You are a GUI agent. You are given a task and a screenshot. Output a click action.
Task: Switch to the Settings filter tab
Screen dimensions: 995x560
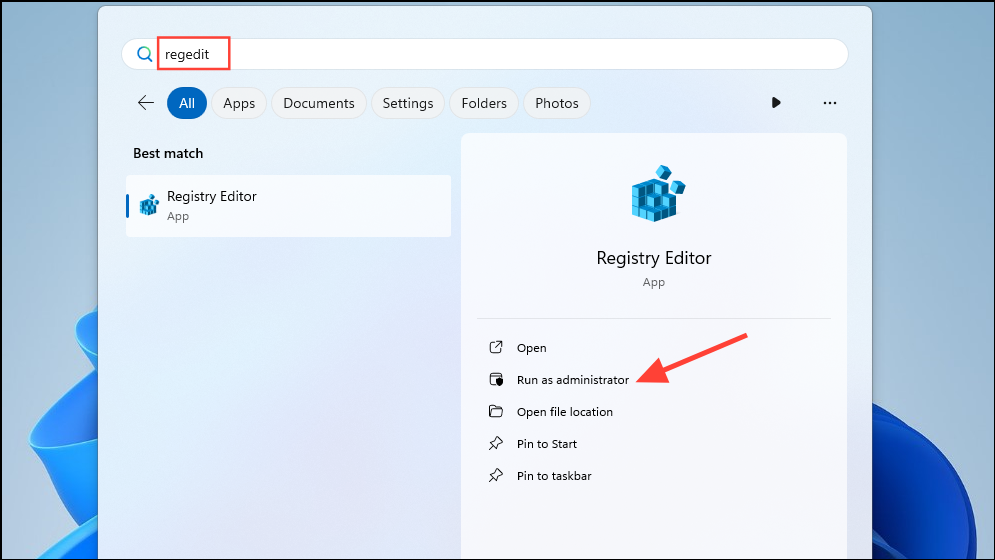coord(407,103)
